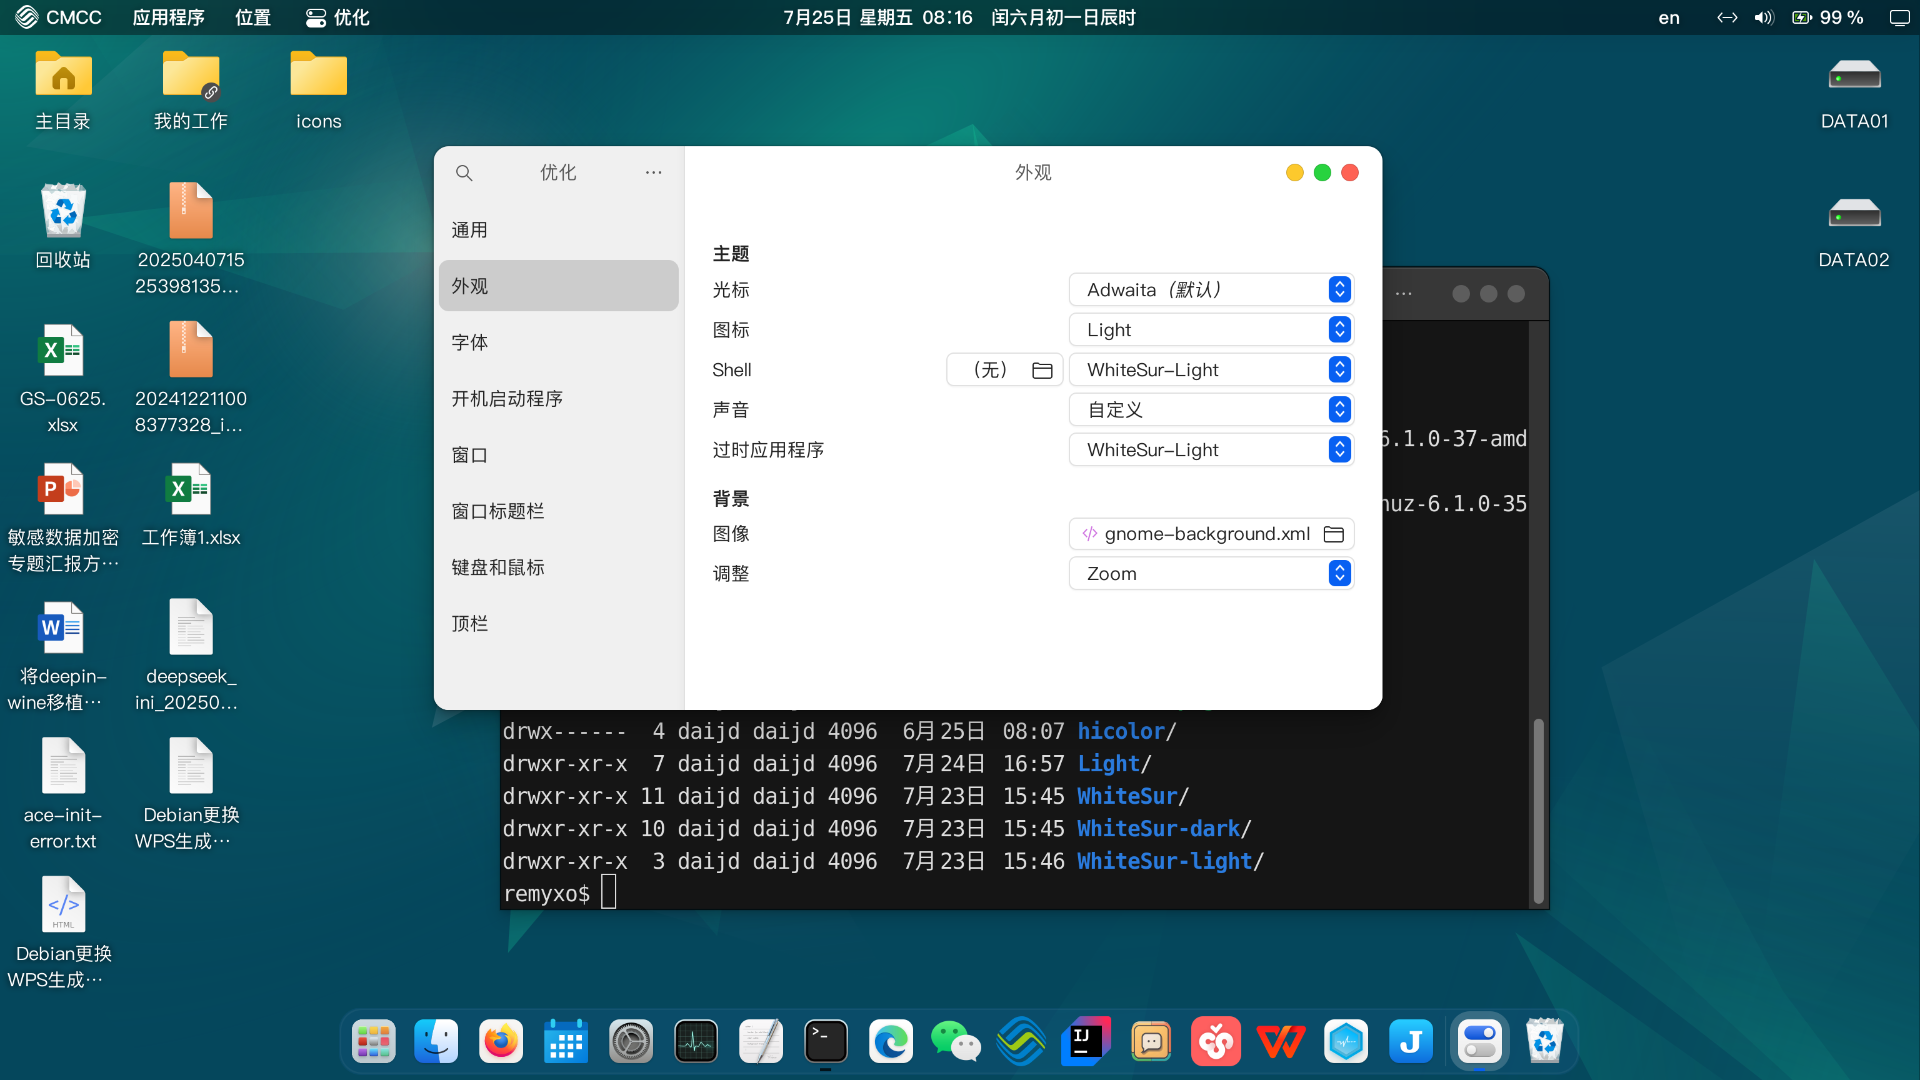Open the system monitor in dock
The width and height of the screenshot is (1920, 1080).
point(696,1042)
